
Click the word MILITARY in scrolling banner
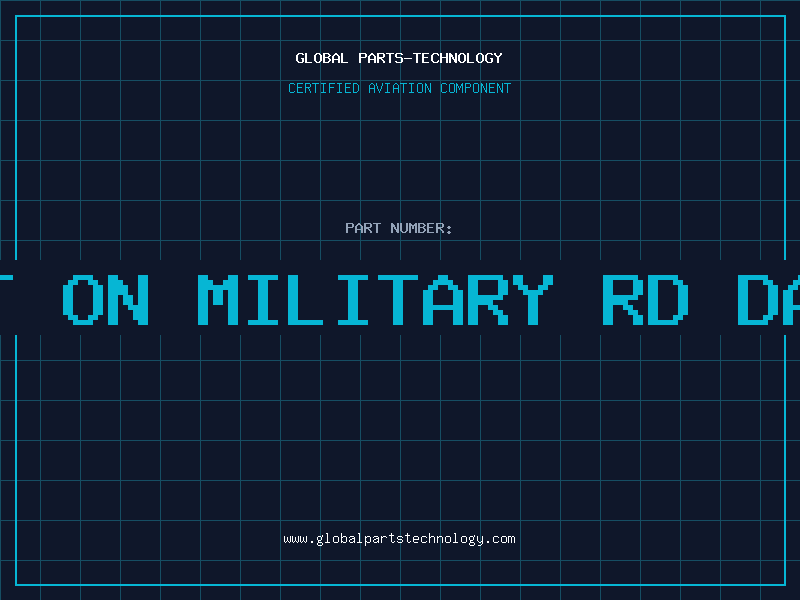click(x=376, y=300)
